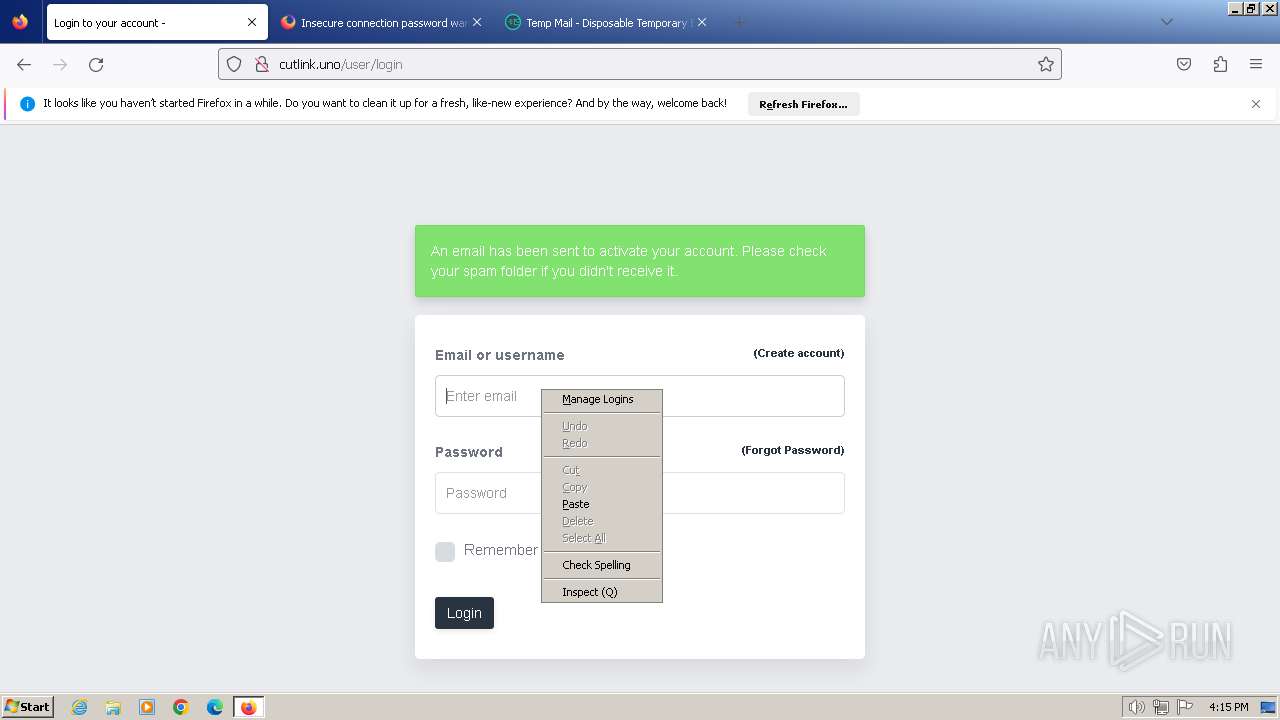Choose Paste from context menu
Image resolution: width=1280 pixels, height=720 pixels.
click(602, 504)
